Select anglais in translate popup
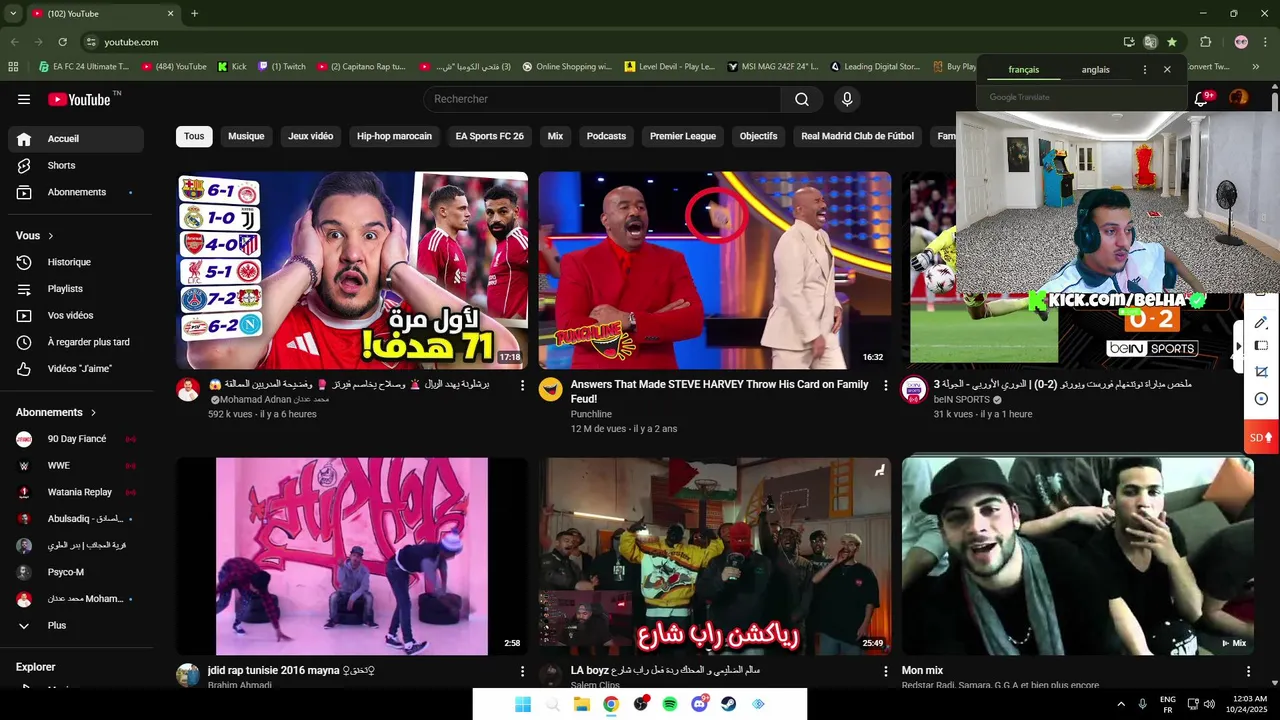Screen dimensions: 1280x720 (1095, 70)
